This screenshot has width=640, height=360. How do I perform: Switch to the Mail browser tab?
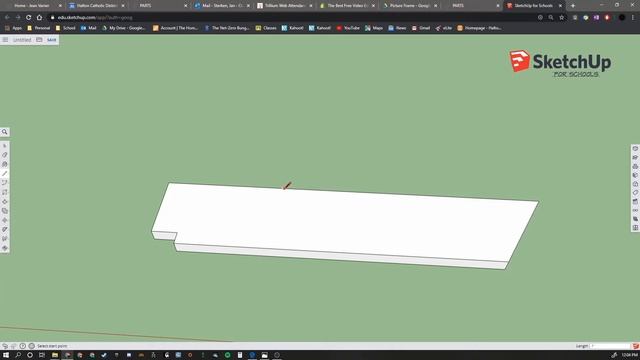222,6
